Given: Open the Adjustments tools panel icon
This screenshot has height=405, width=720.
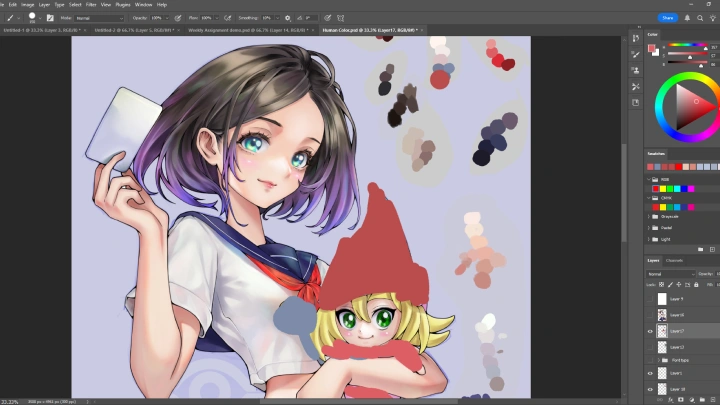Looking at the screenshot, I should click(636, 86).
